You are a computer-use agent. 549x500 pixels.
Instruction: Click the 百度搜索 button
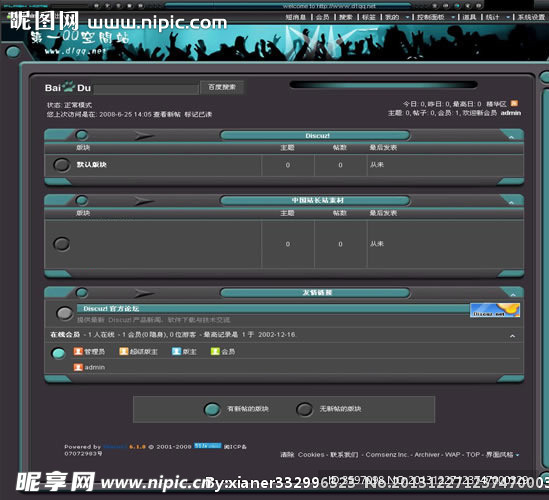222,87
